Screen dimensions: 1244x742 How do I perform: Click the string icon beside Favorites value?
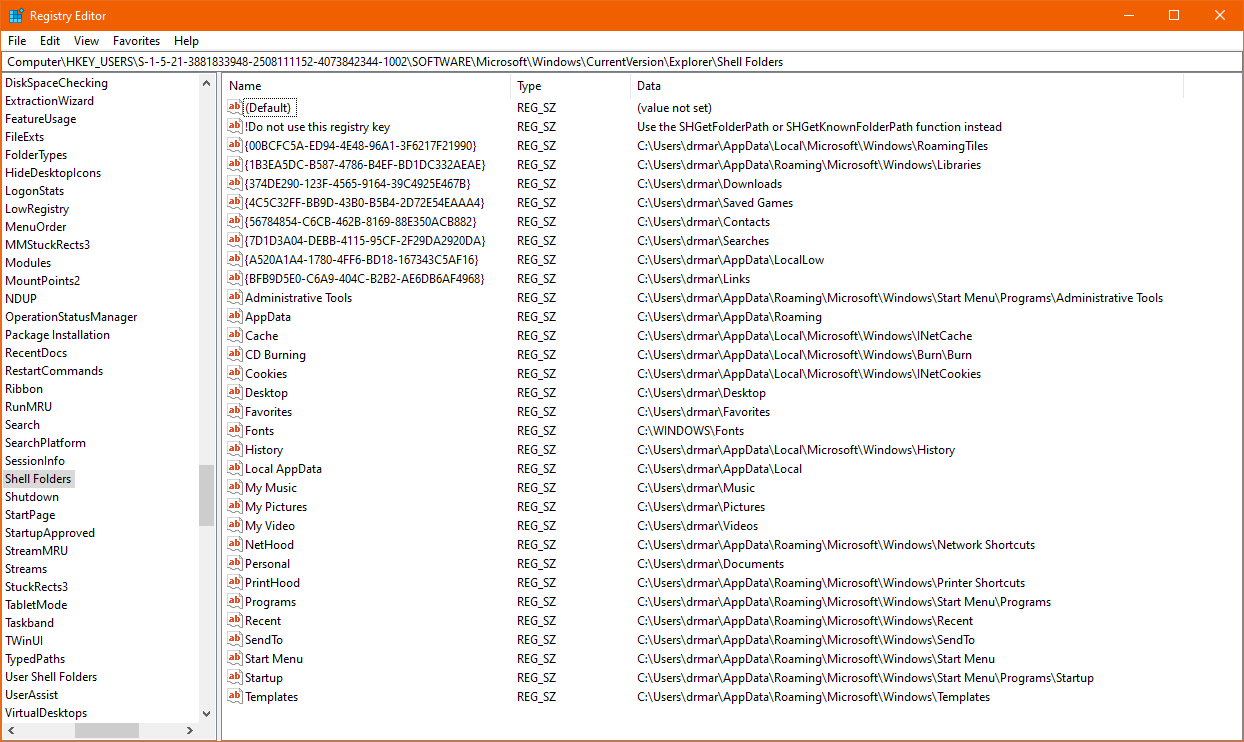(235, 411)
